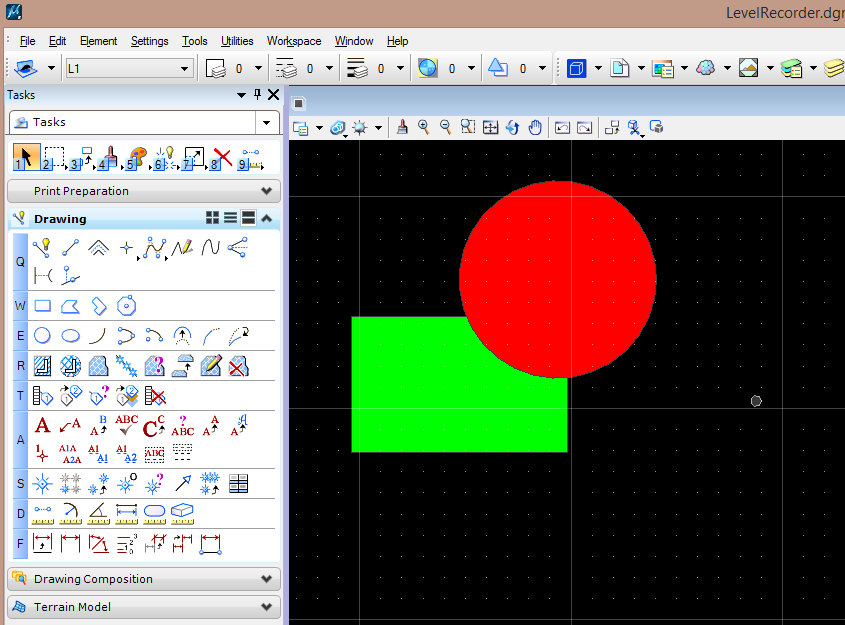Open the Element menu
This screenshot has width=845, height=625.
[98, 41]
